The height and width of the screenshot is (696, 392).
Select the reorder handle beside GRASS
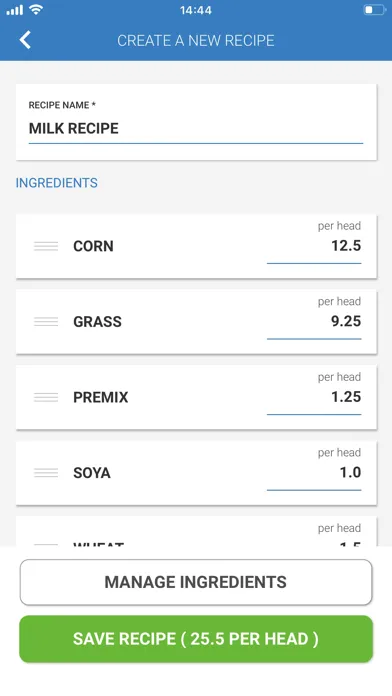coord(46,321)
